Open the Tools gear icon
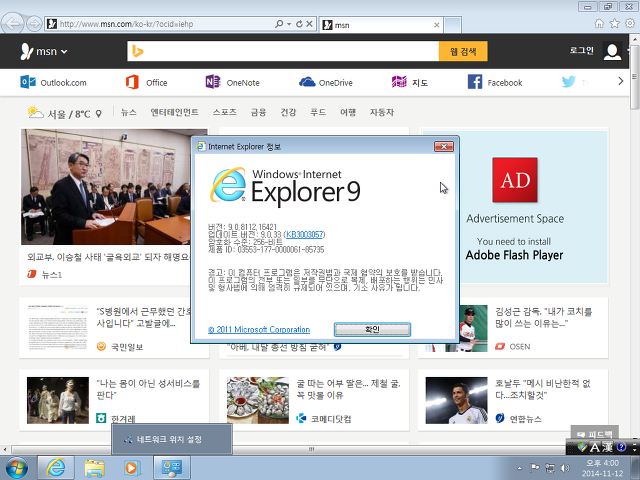This screenshot has height=480, width=640. pyautogui.click(x=630, y=24)
